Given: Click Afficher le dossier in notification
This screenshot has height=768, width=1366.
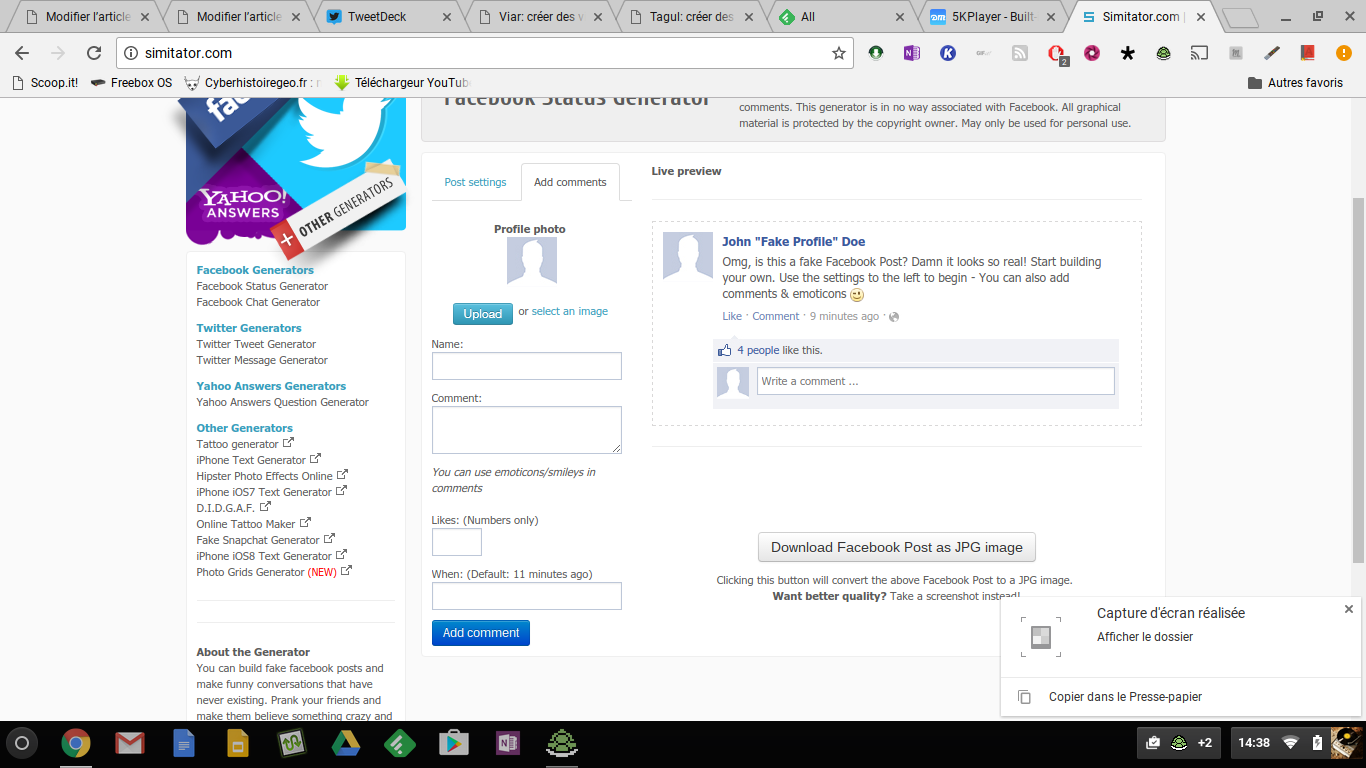Looking at the screenshot, I should (1145, 637).
